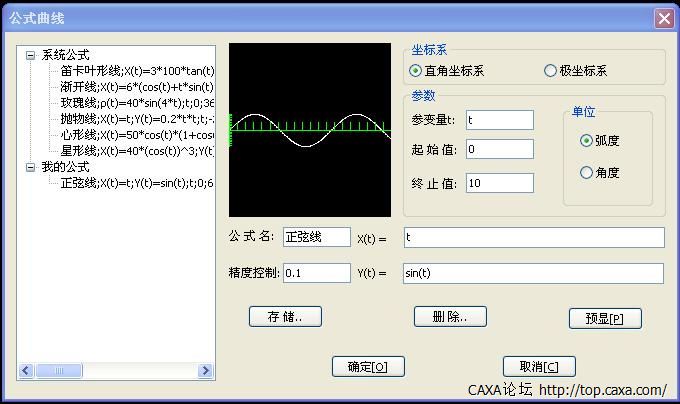Click the 系统公式 tree label
Screen dimensions: 680x404
[65, 55]
